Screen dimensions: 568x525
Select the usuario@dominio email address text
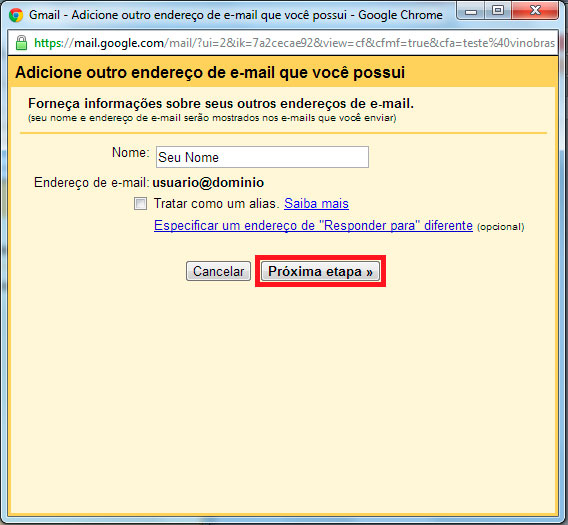(208, 182)
